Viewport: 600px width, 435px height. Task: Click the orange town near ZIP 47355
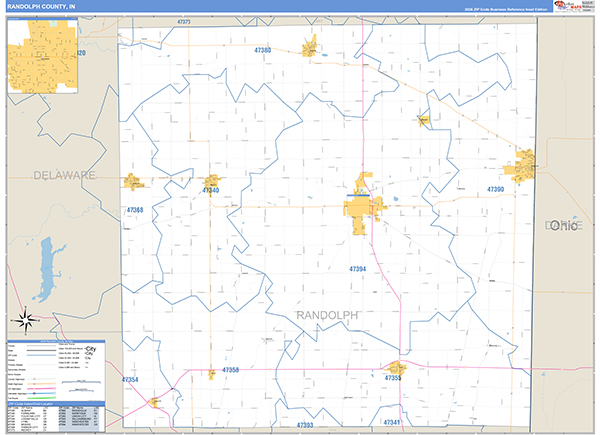pos(396,368)
